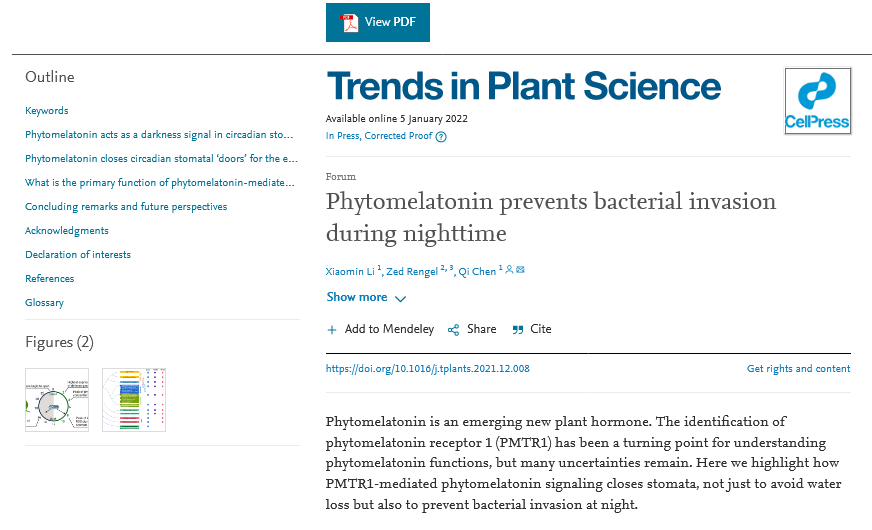The width and height of the screenshot is (872, 530).
Task: Open the article DOI link
Action: [428, 369]
